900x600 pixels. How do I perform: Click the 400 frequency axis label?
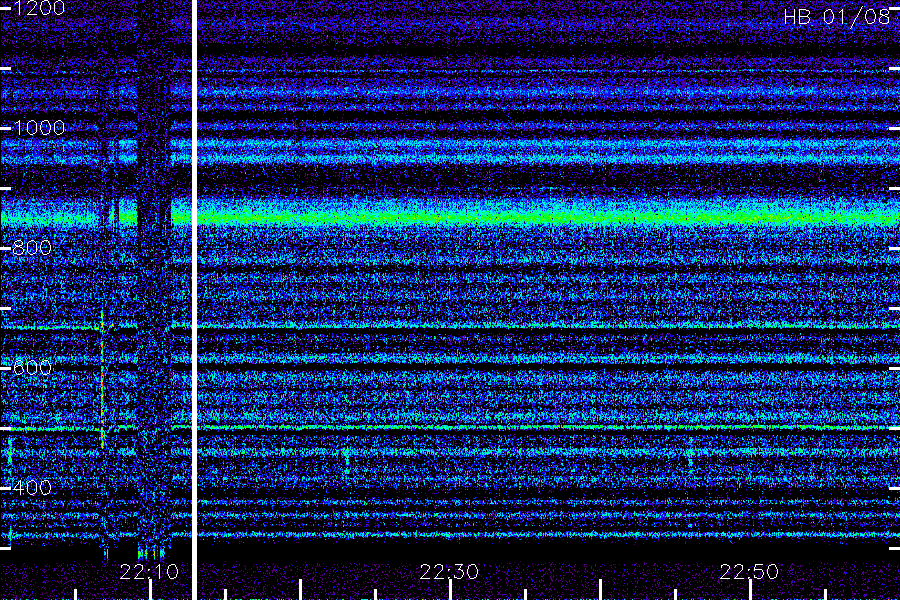tap(32, 487)
